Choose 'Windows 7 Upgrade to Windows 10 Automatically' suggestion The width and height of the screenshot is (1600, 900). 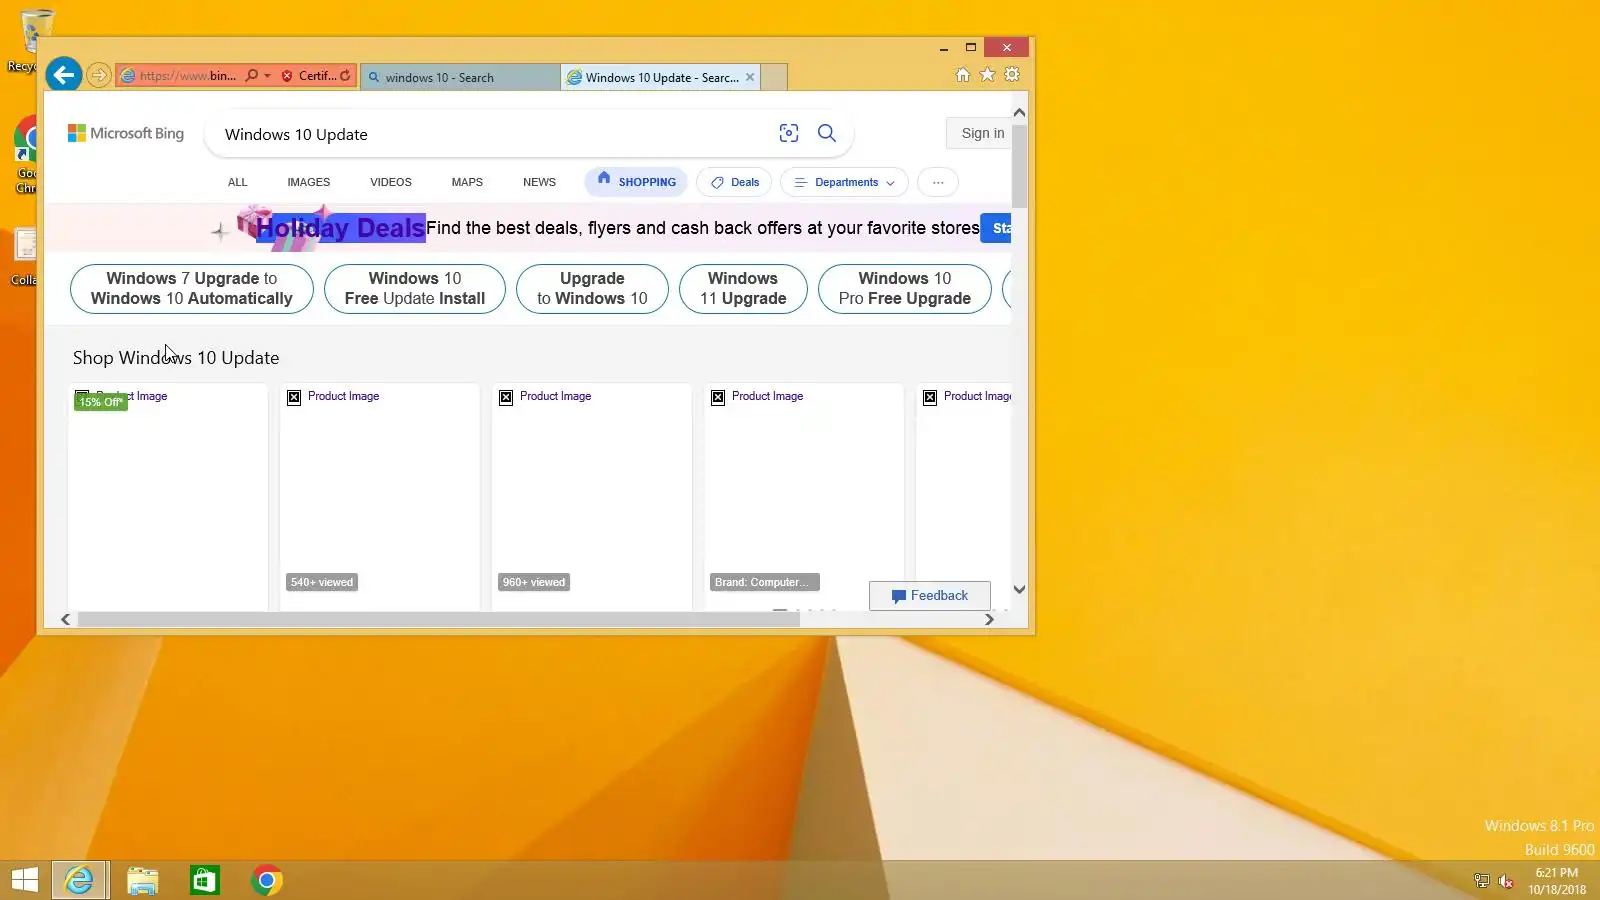click(x=192, y=288)
